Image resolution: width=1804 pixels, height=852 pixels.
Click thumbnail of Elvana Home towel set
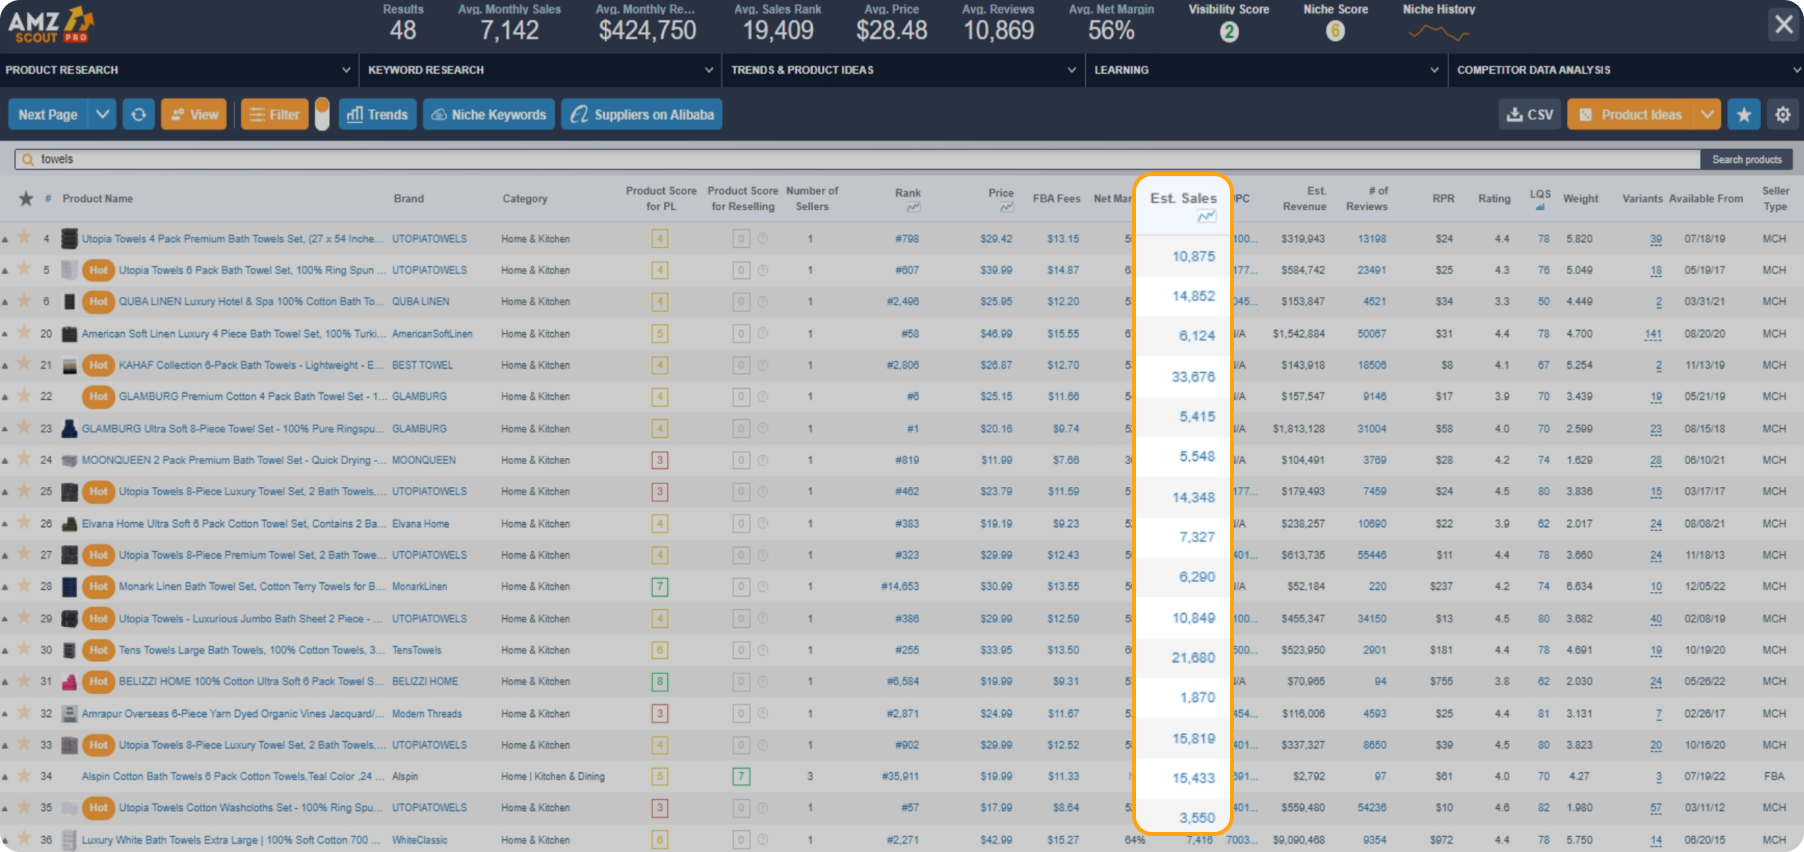pyautogui.click(x=70, y=524)
